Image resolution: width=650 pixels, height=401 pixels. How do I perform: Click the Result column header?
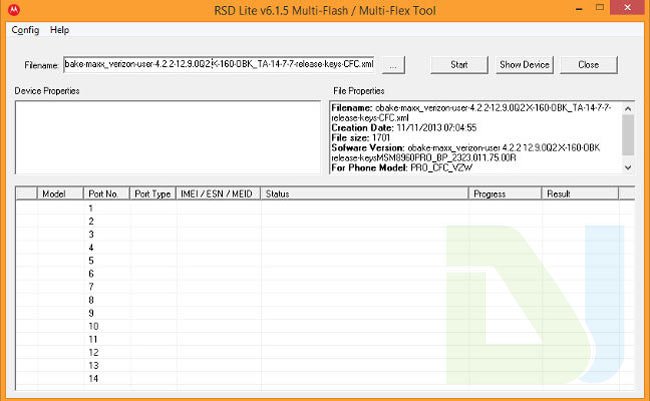click(580, 194)
